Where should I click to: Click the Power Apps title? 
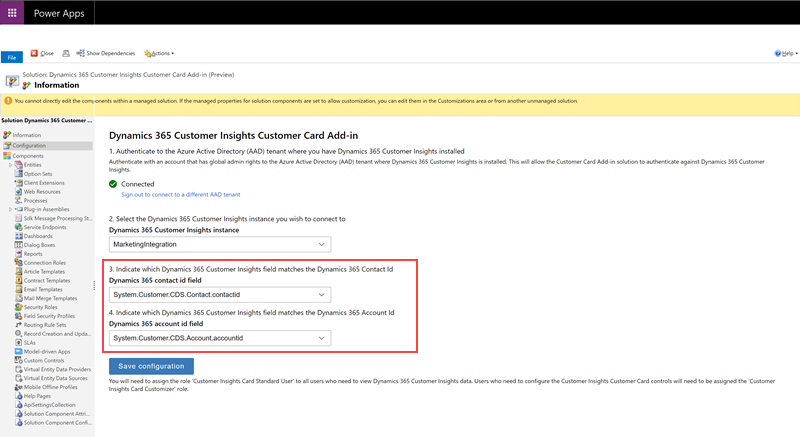coord(59,13)
